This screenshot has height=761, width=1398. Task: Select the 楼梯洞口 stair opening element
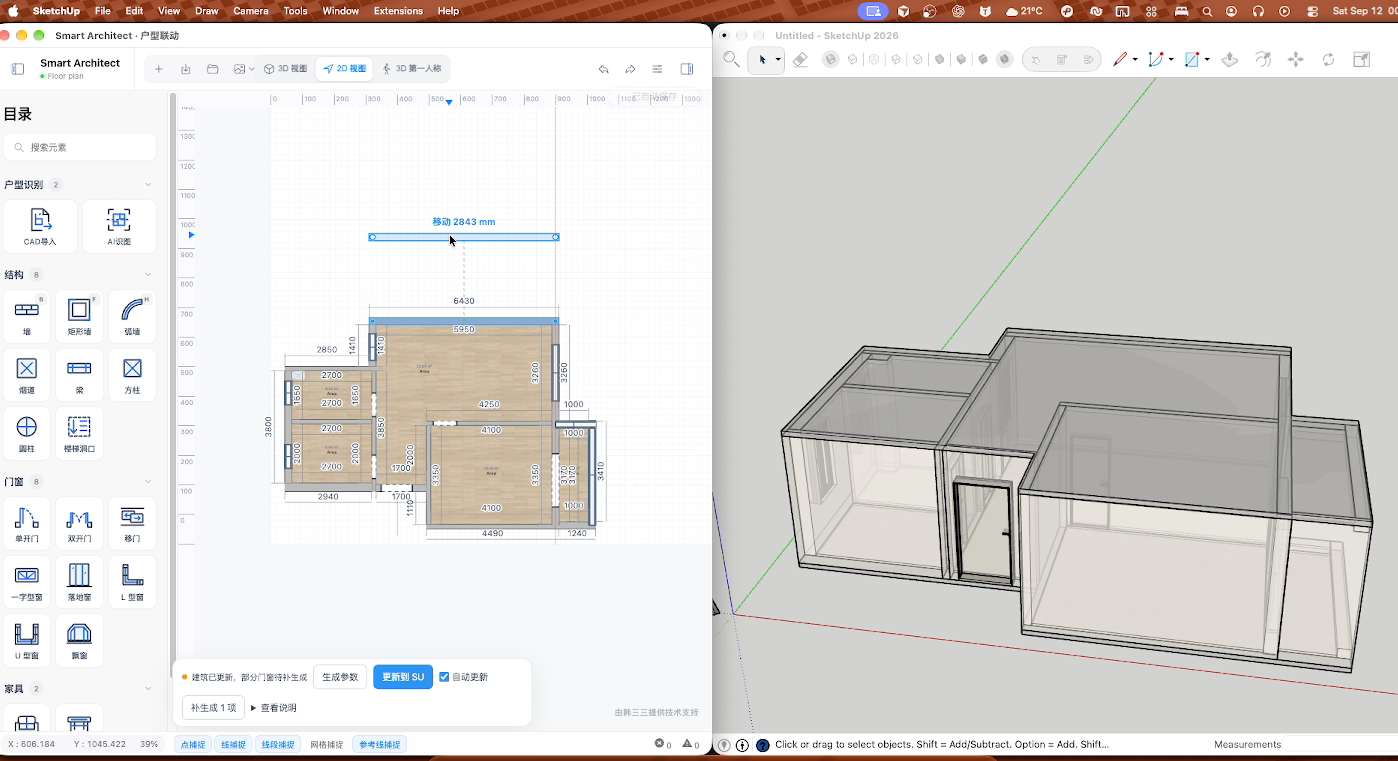[x=79, y=434]
